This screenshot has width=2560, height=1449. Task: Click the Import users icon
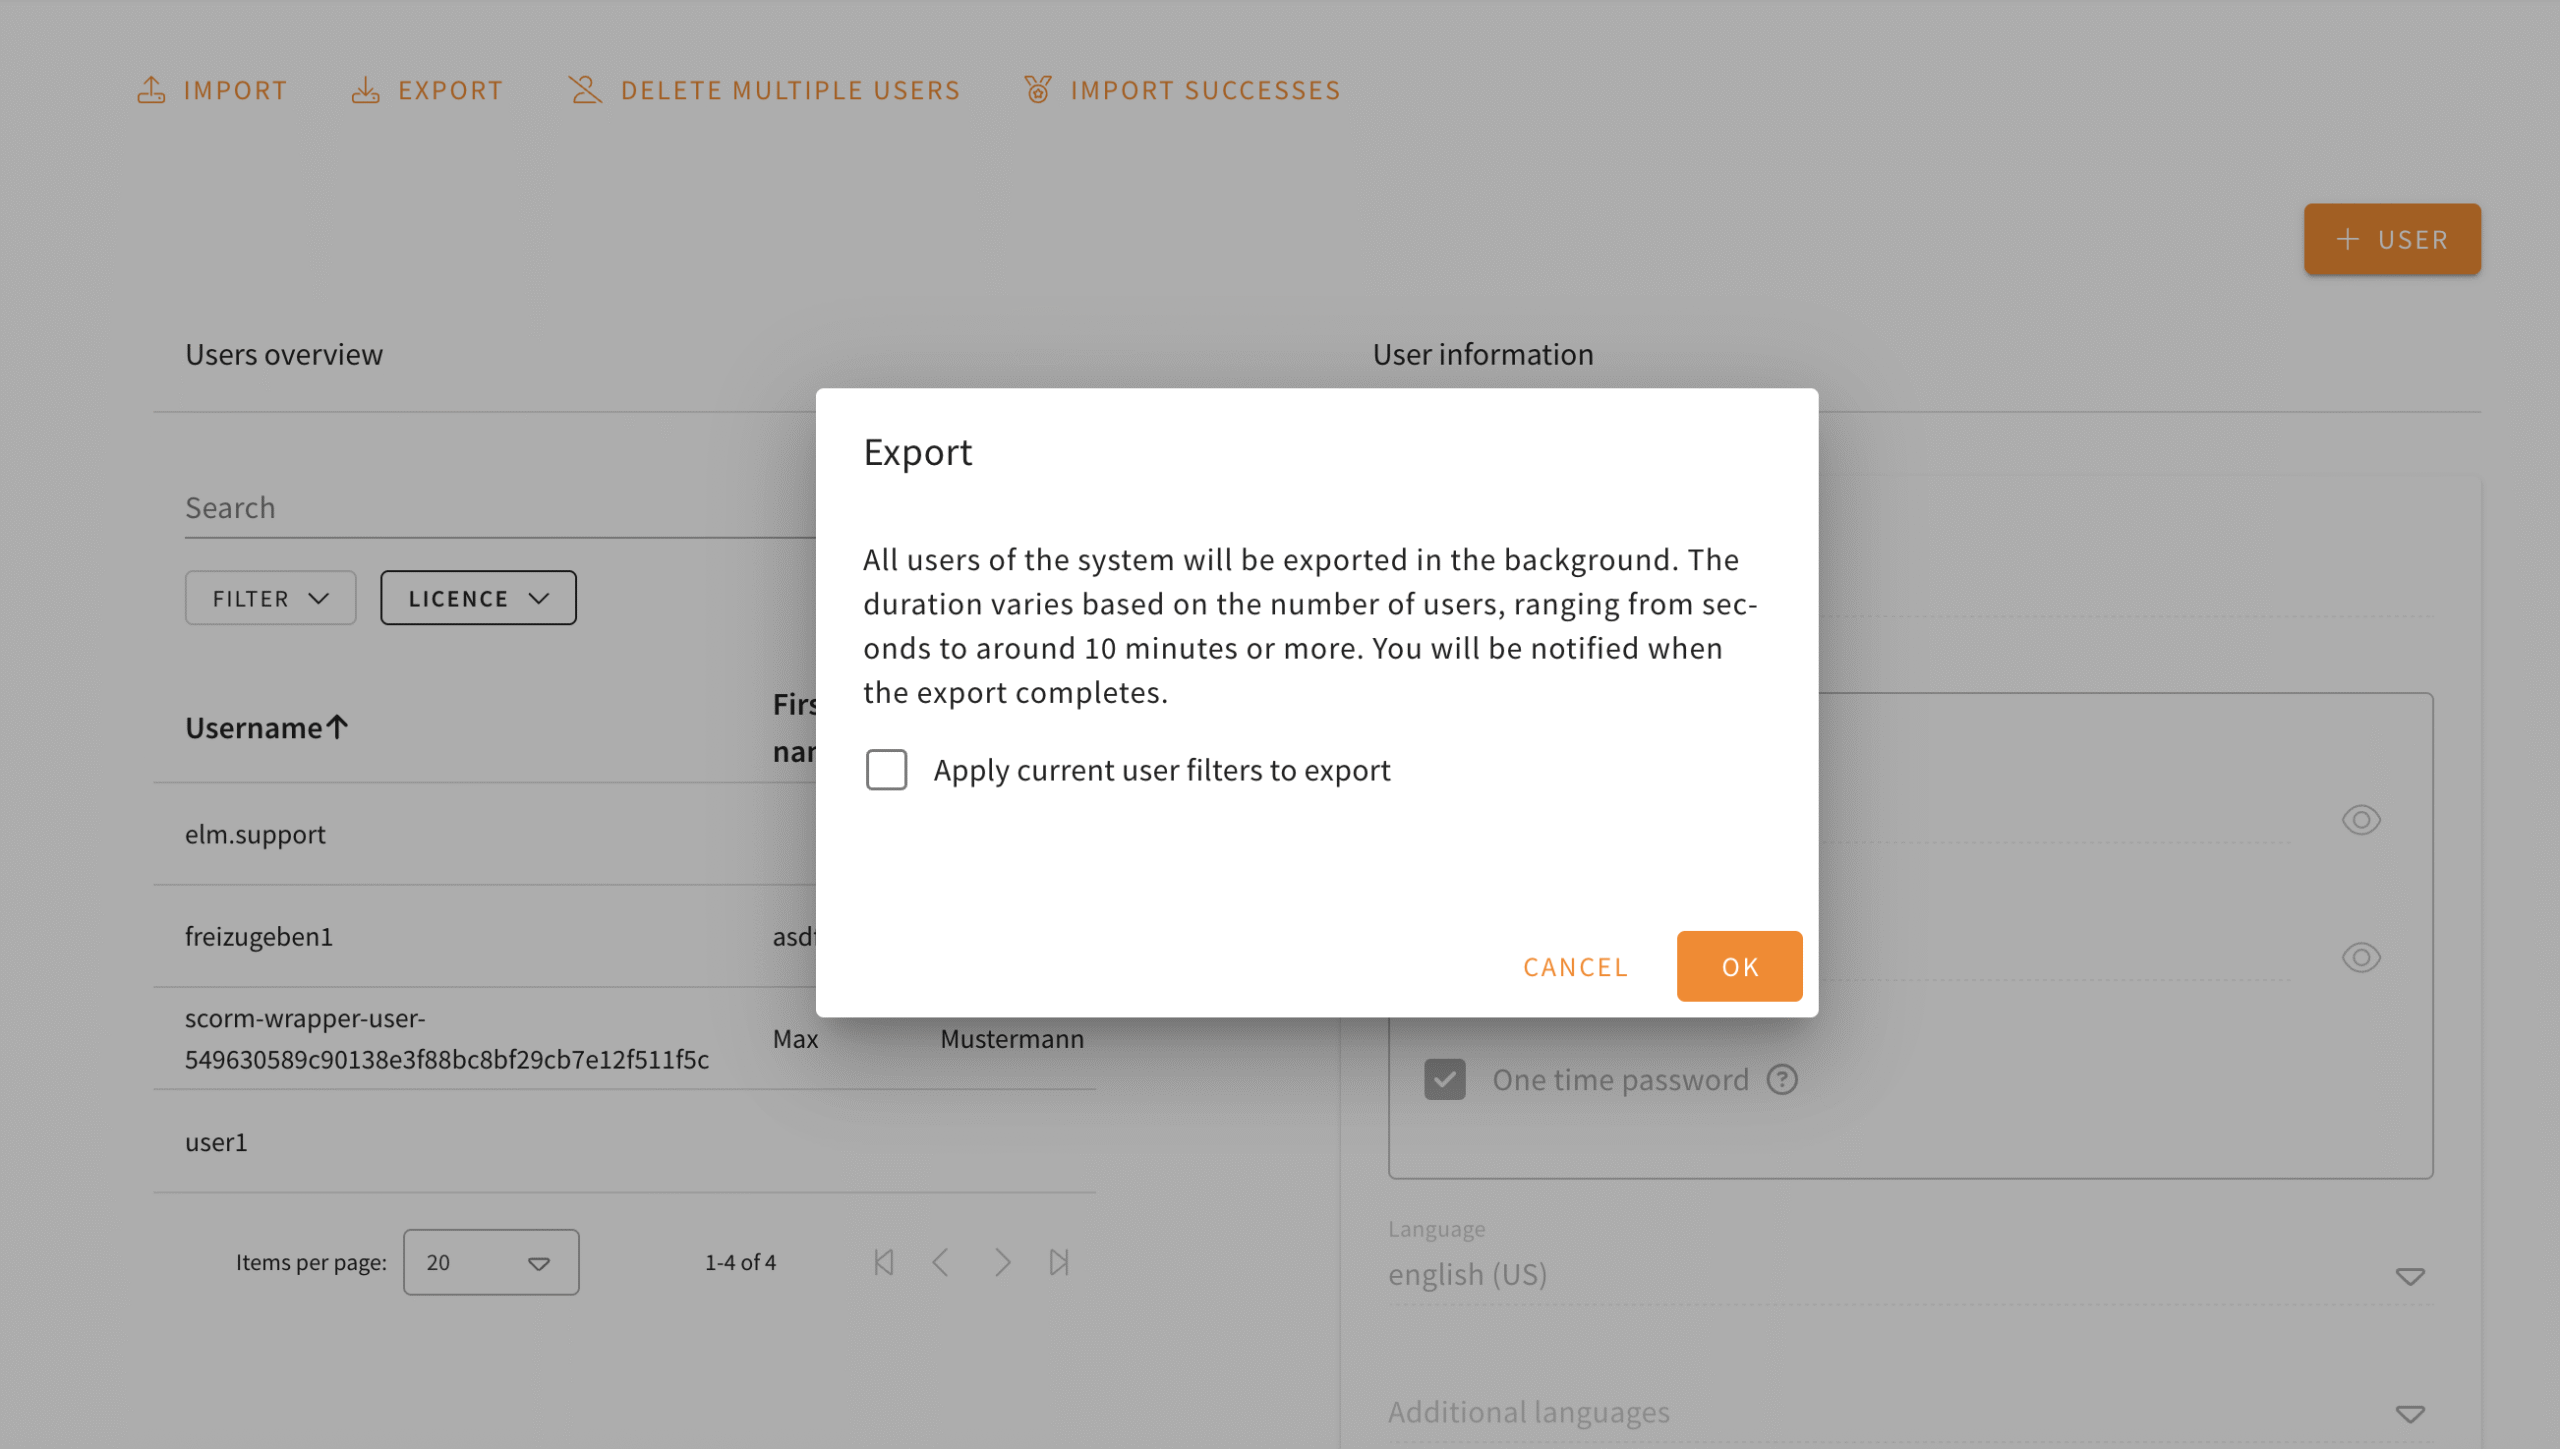[152, 89]
